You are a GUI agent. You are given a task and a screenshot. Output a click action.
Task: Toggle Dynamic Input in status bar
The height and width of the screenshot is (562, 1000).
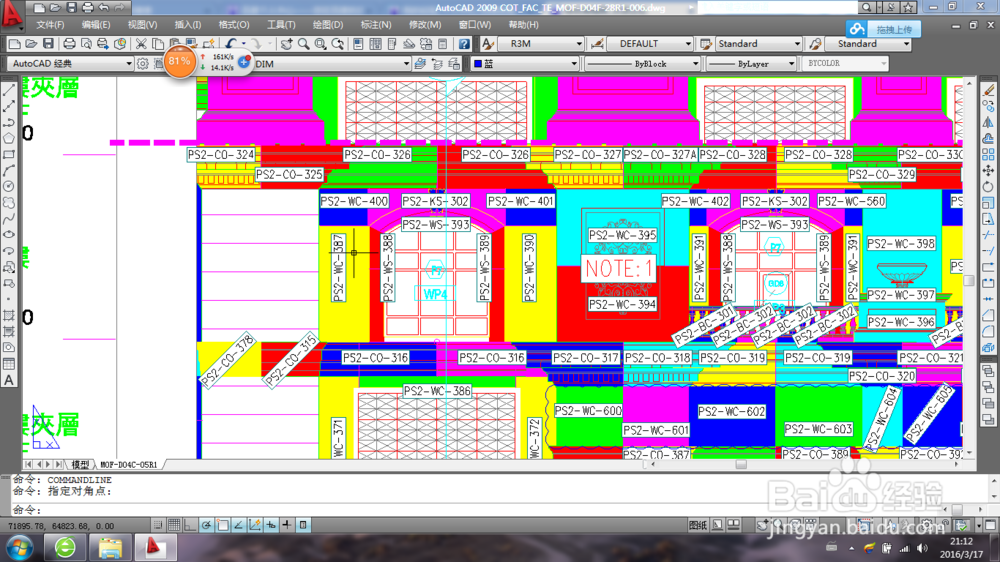(271, 525)
